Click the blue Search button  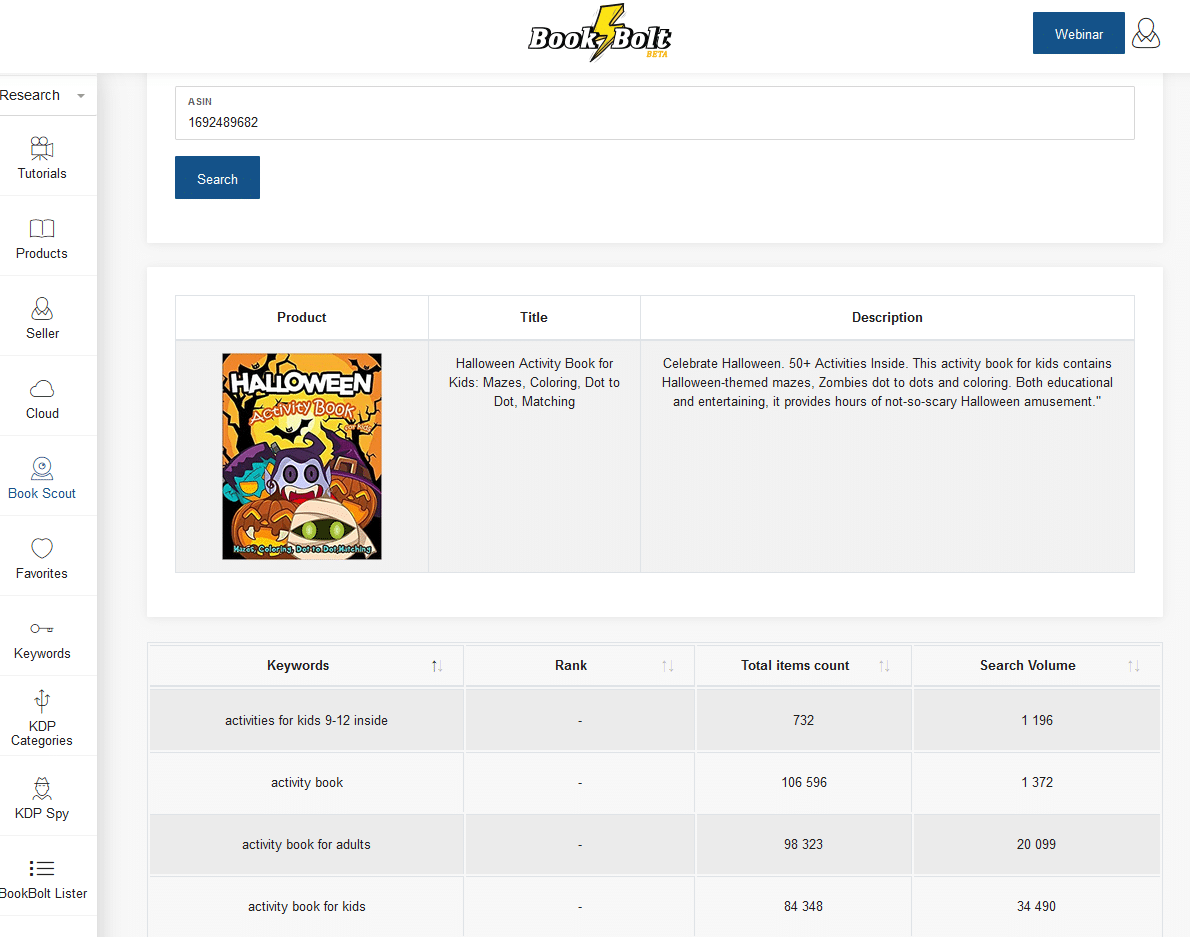pos(217,178)
